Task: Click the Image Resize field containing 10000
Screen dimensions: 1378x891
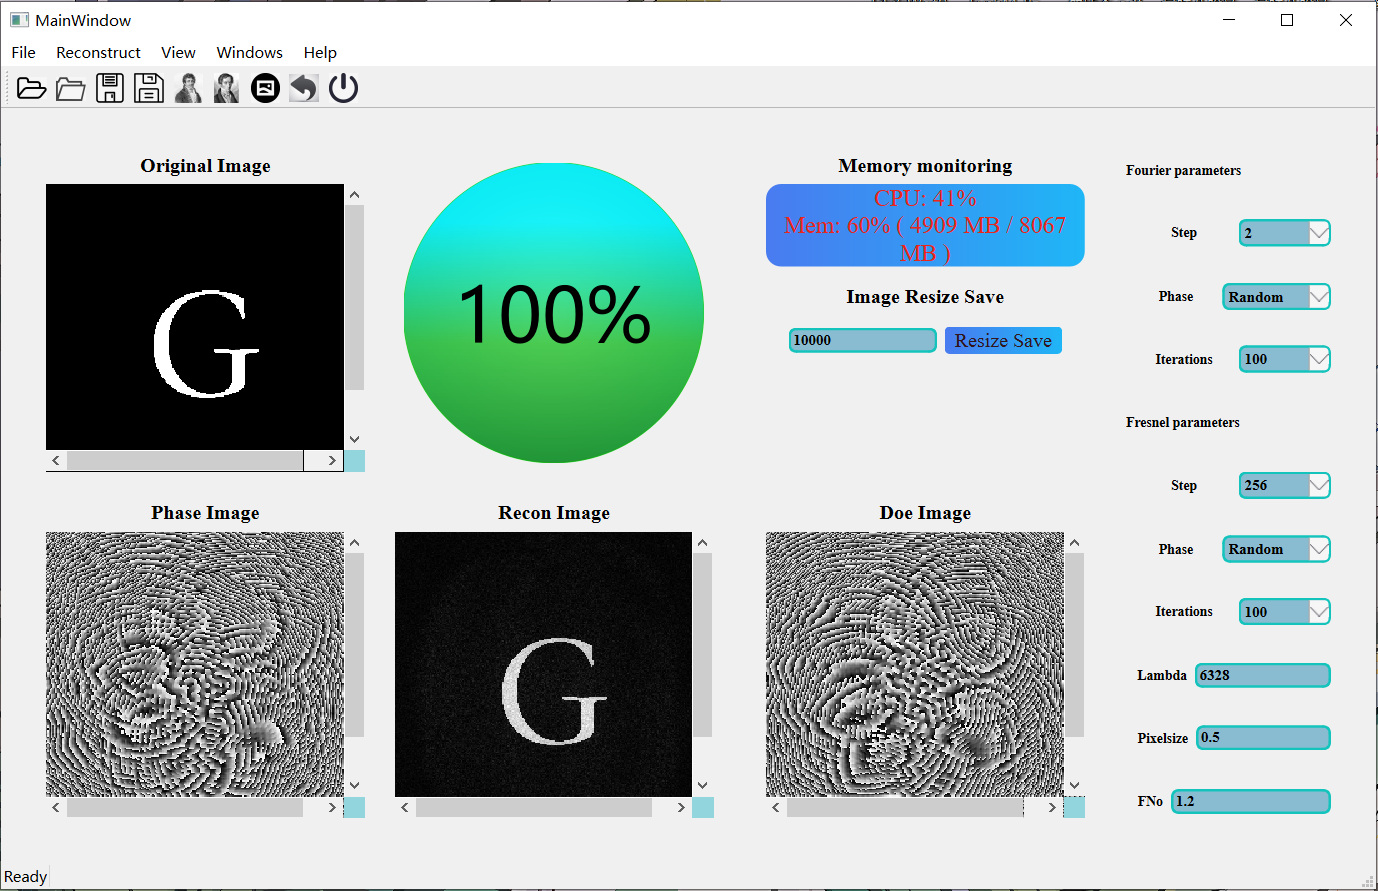Action: click(863, 340)
